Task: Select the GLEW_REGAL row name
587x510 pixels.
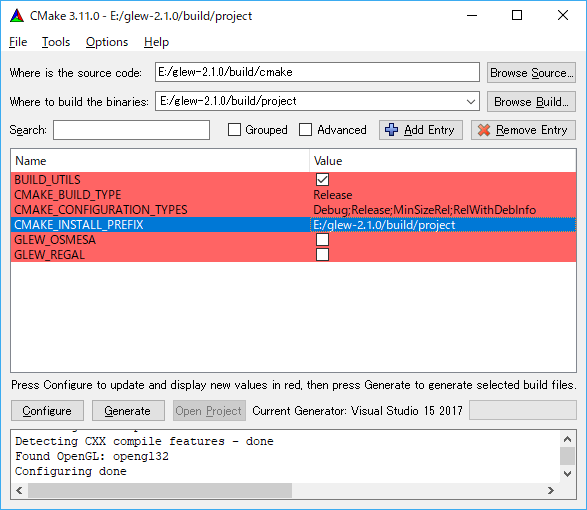Action: [49, 255]
